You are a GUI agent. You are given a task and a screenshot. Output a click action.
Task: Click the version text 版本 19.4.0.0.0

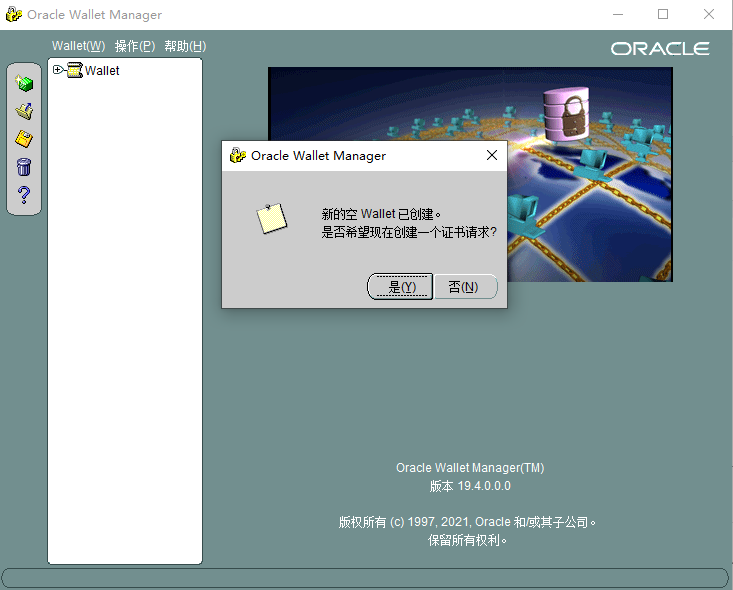470,486
